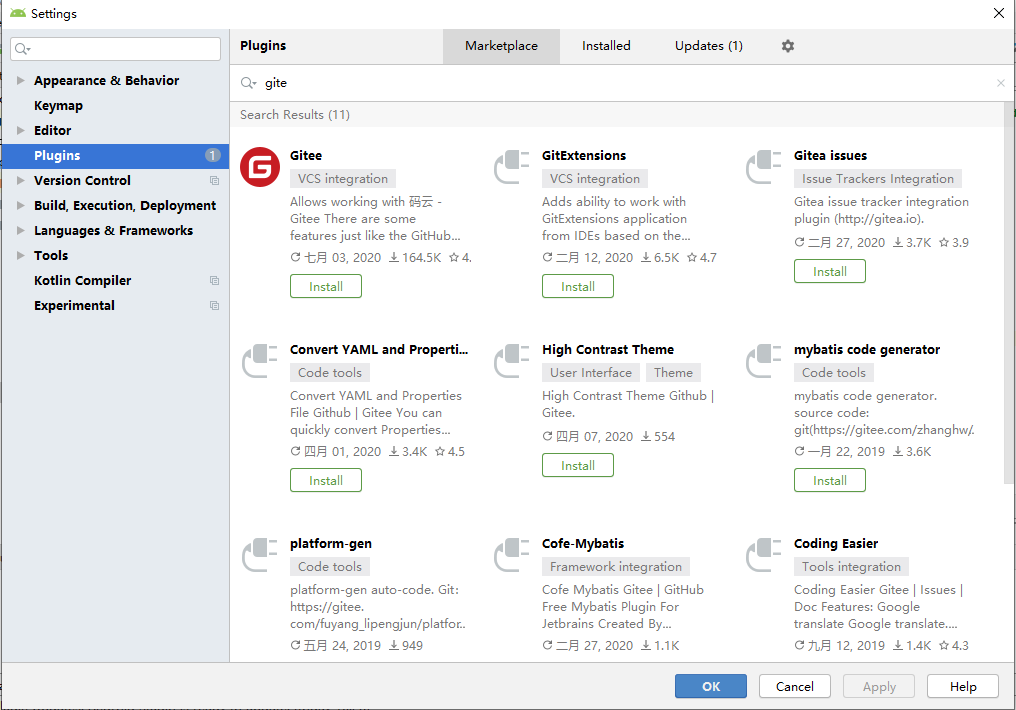Screen dimensions: 1016x710
Task: Click the High Contrast Theme plugin icon
Action: [x=512, y=361]
